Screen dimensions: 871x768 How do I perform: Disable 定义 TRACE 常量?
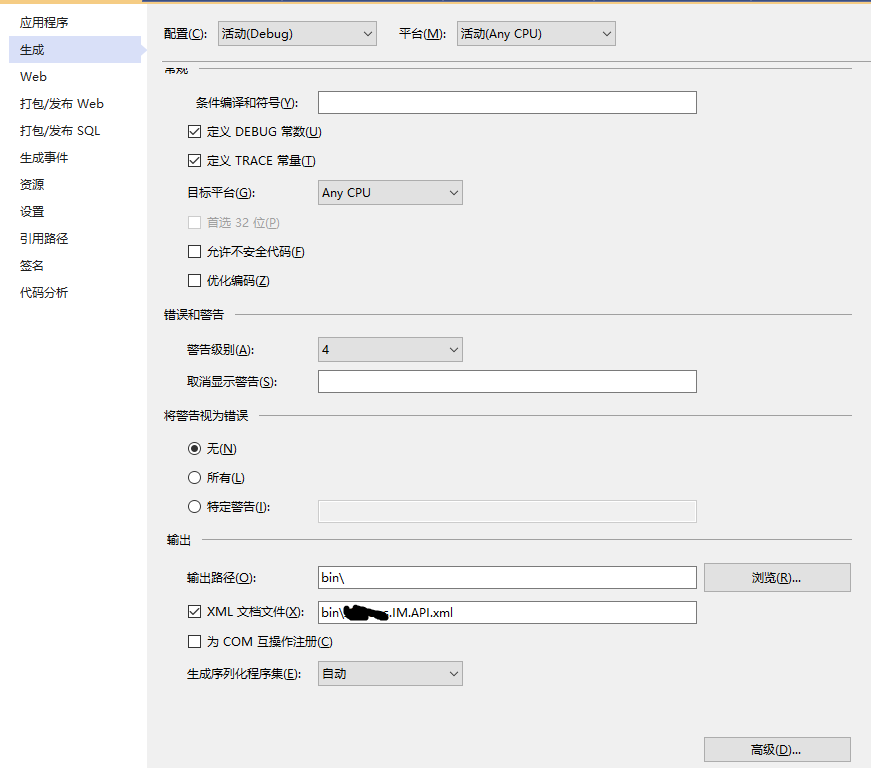pyautogui.click(x=194, y=160)
